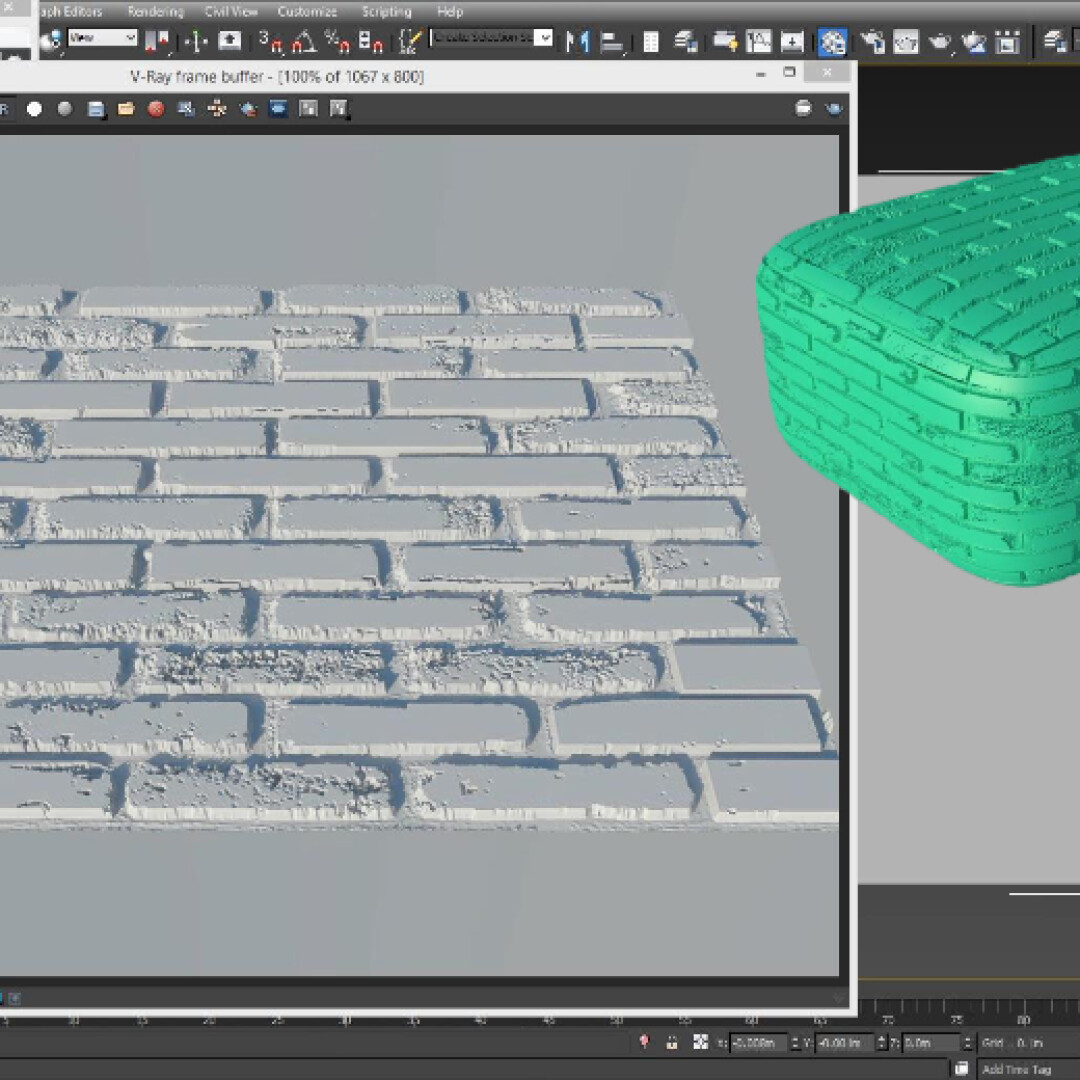Open the Scripting menu
This screenshot has width=1080, height=1080.
coord(386,12)
